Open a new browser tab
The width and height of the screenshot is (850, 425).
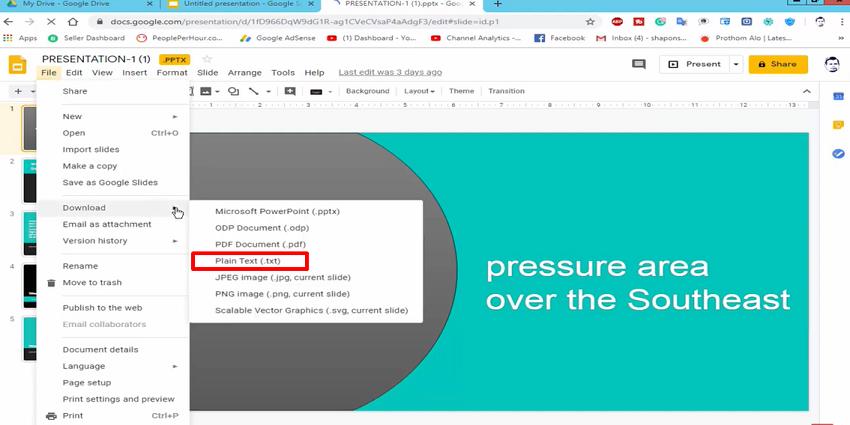[x=498, y=4]
